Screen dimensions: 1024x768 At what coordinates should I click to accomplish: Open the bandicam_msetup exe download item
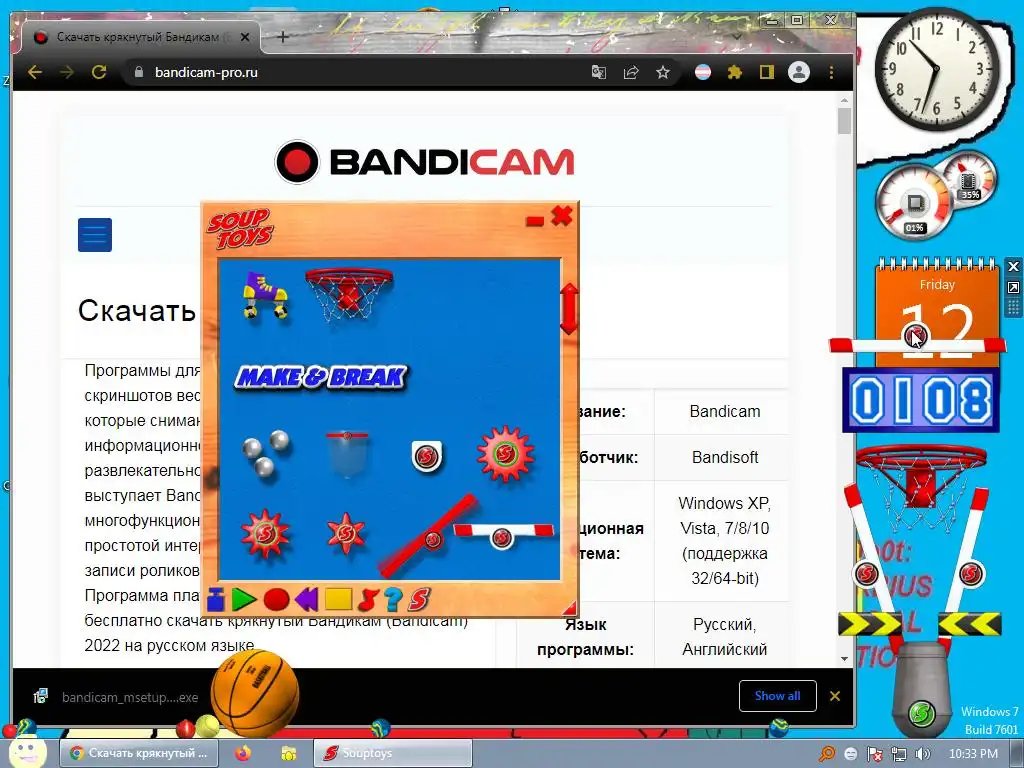click(116, 697)
